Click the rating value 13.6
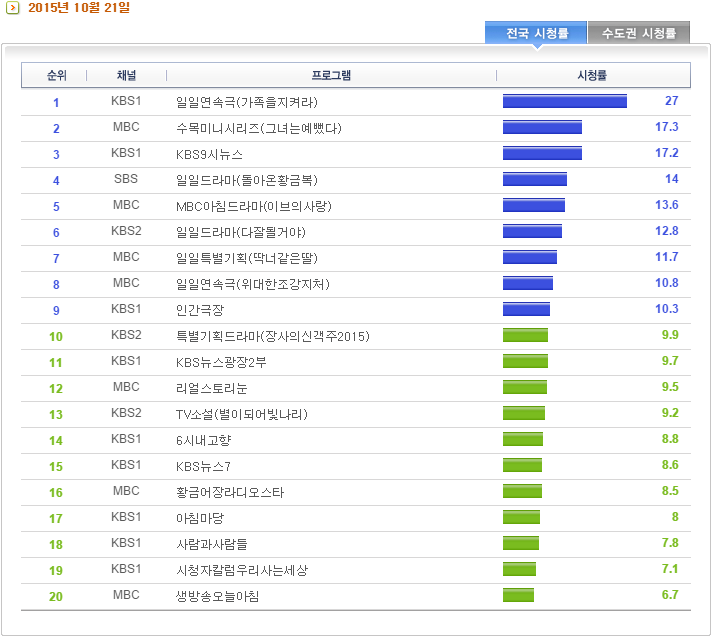The image size is (712, 637). (x=667, y=205)
